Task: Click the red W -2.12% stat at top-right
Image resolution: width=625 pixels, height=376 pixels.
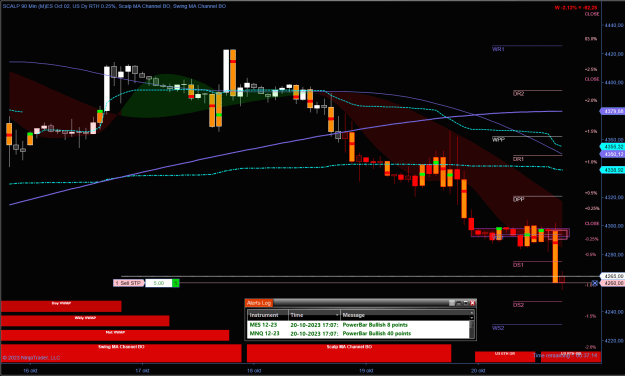Action: 576,8
